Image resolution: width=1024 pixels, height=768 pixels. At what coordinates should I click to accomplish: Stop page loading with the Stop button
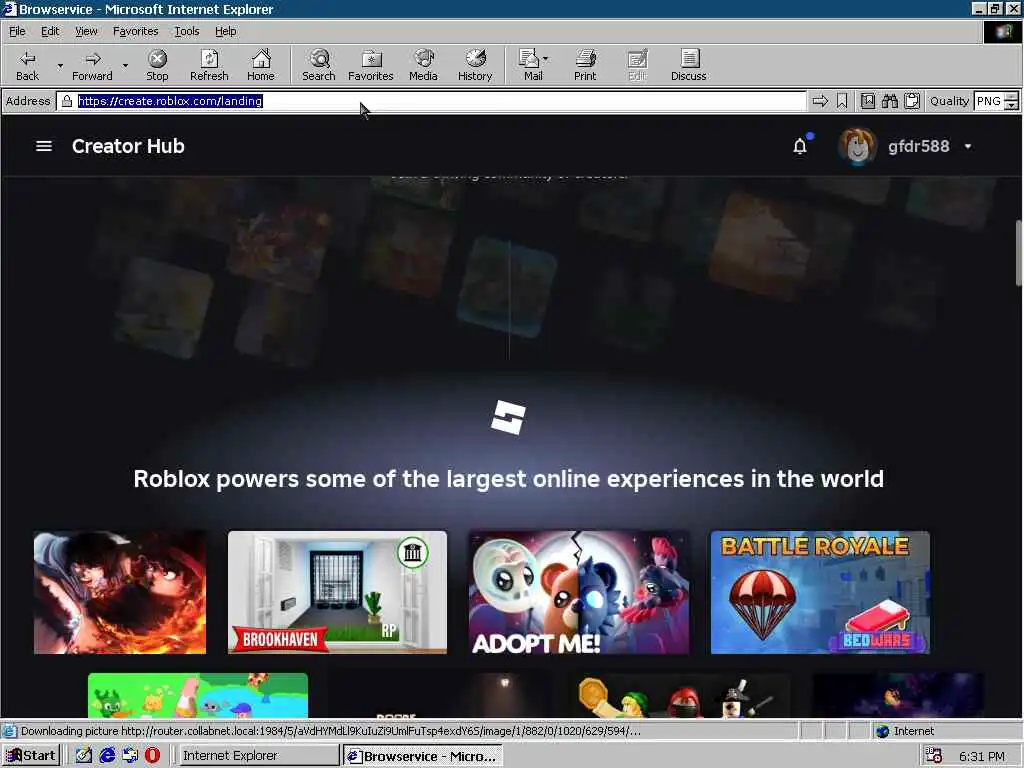click(157, 65)
